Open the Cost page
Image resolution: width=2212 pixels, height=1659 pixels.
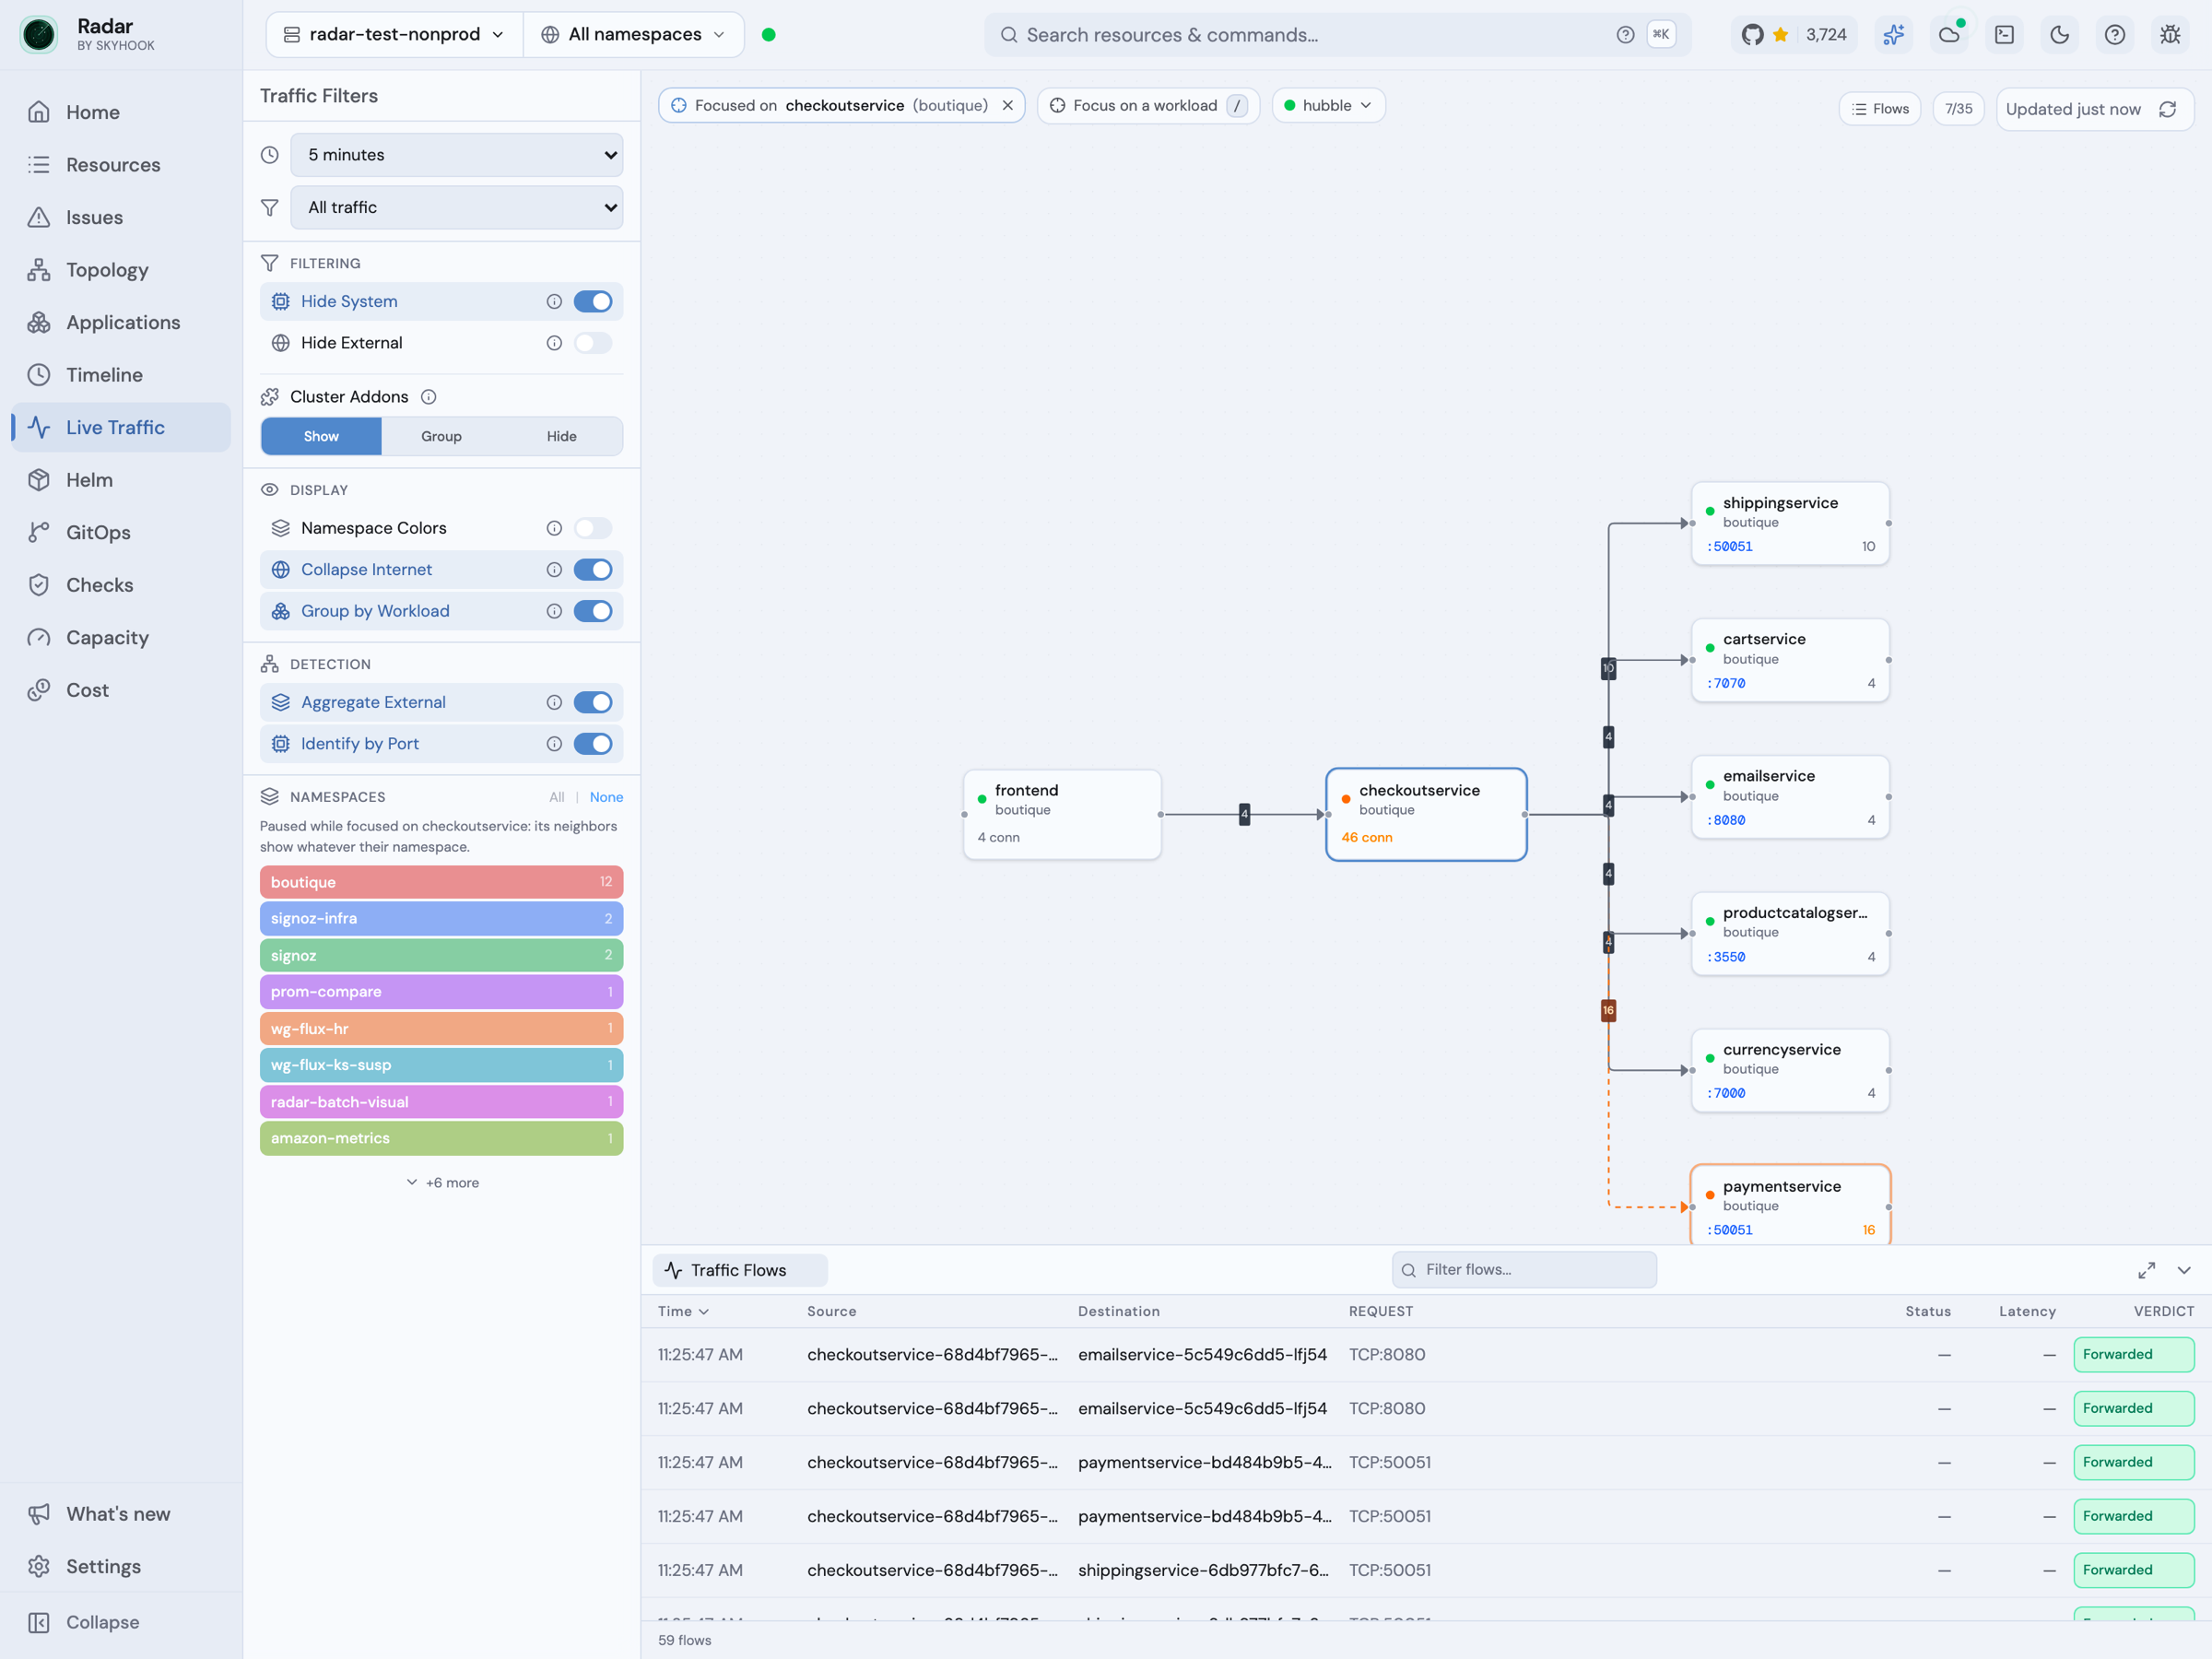[x=121, y=690]
